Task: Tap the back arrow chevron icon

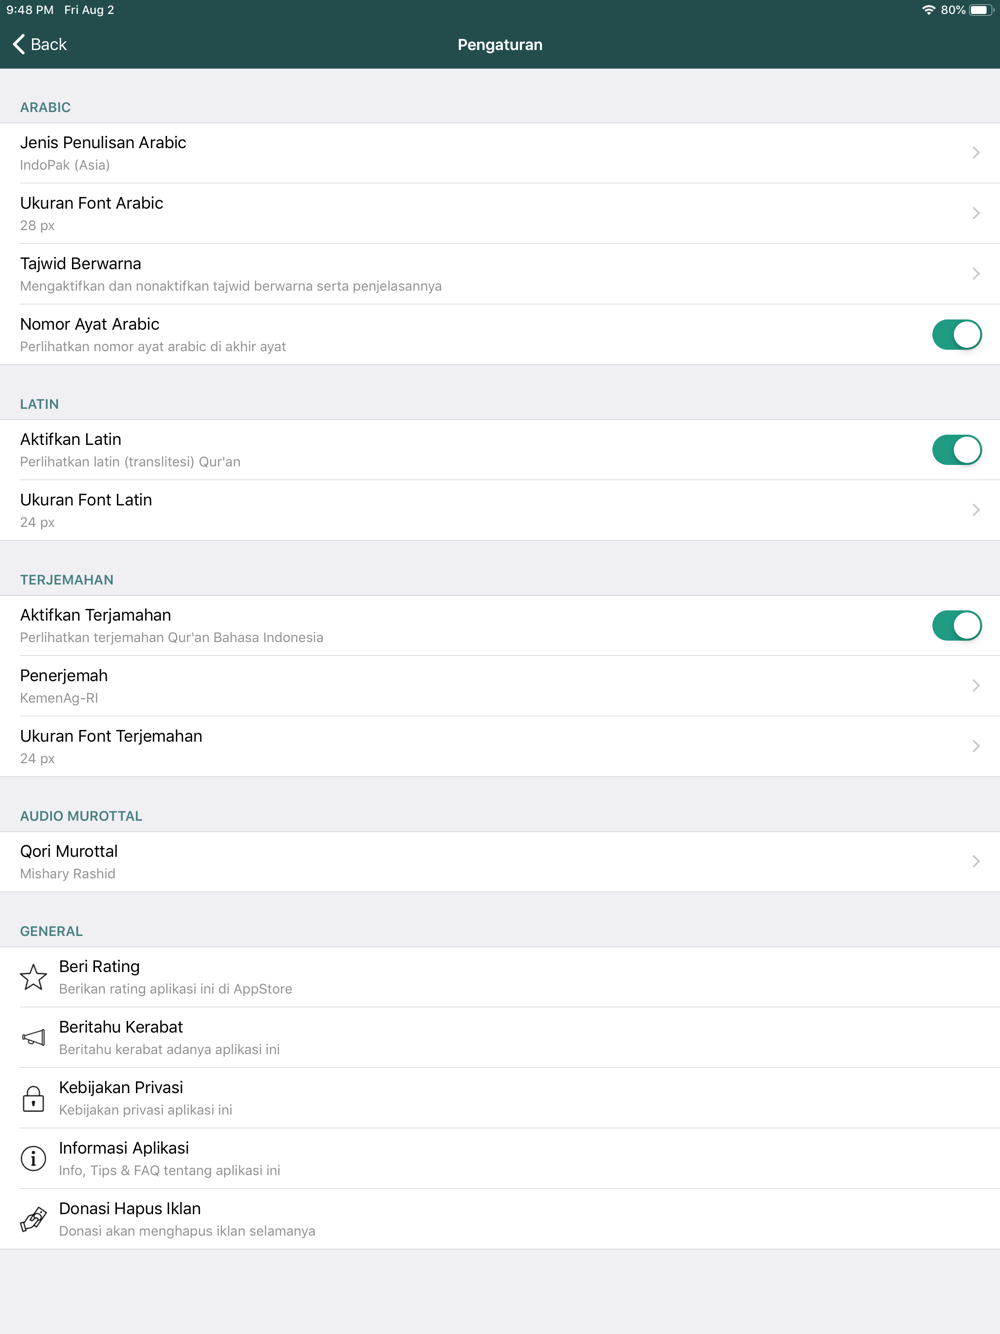Action: pyautogui.click(x=19, y=44)
